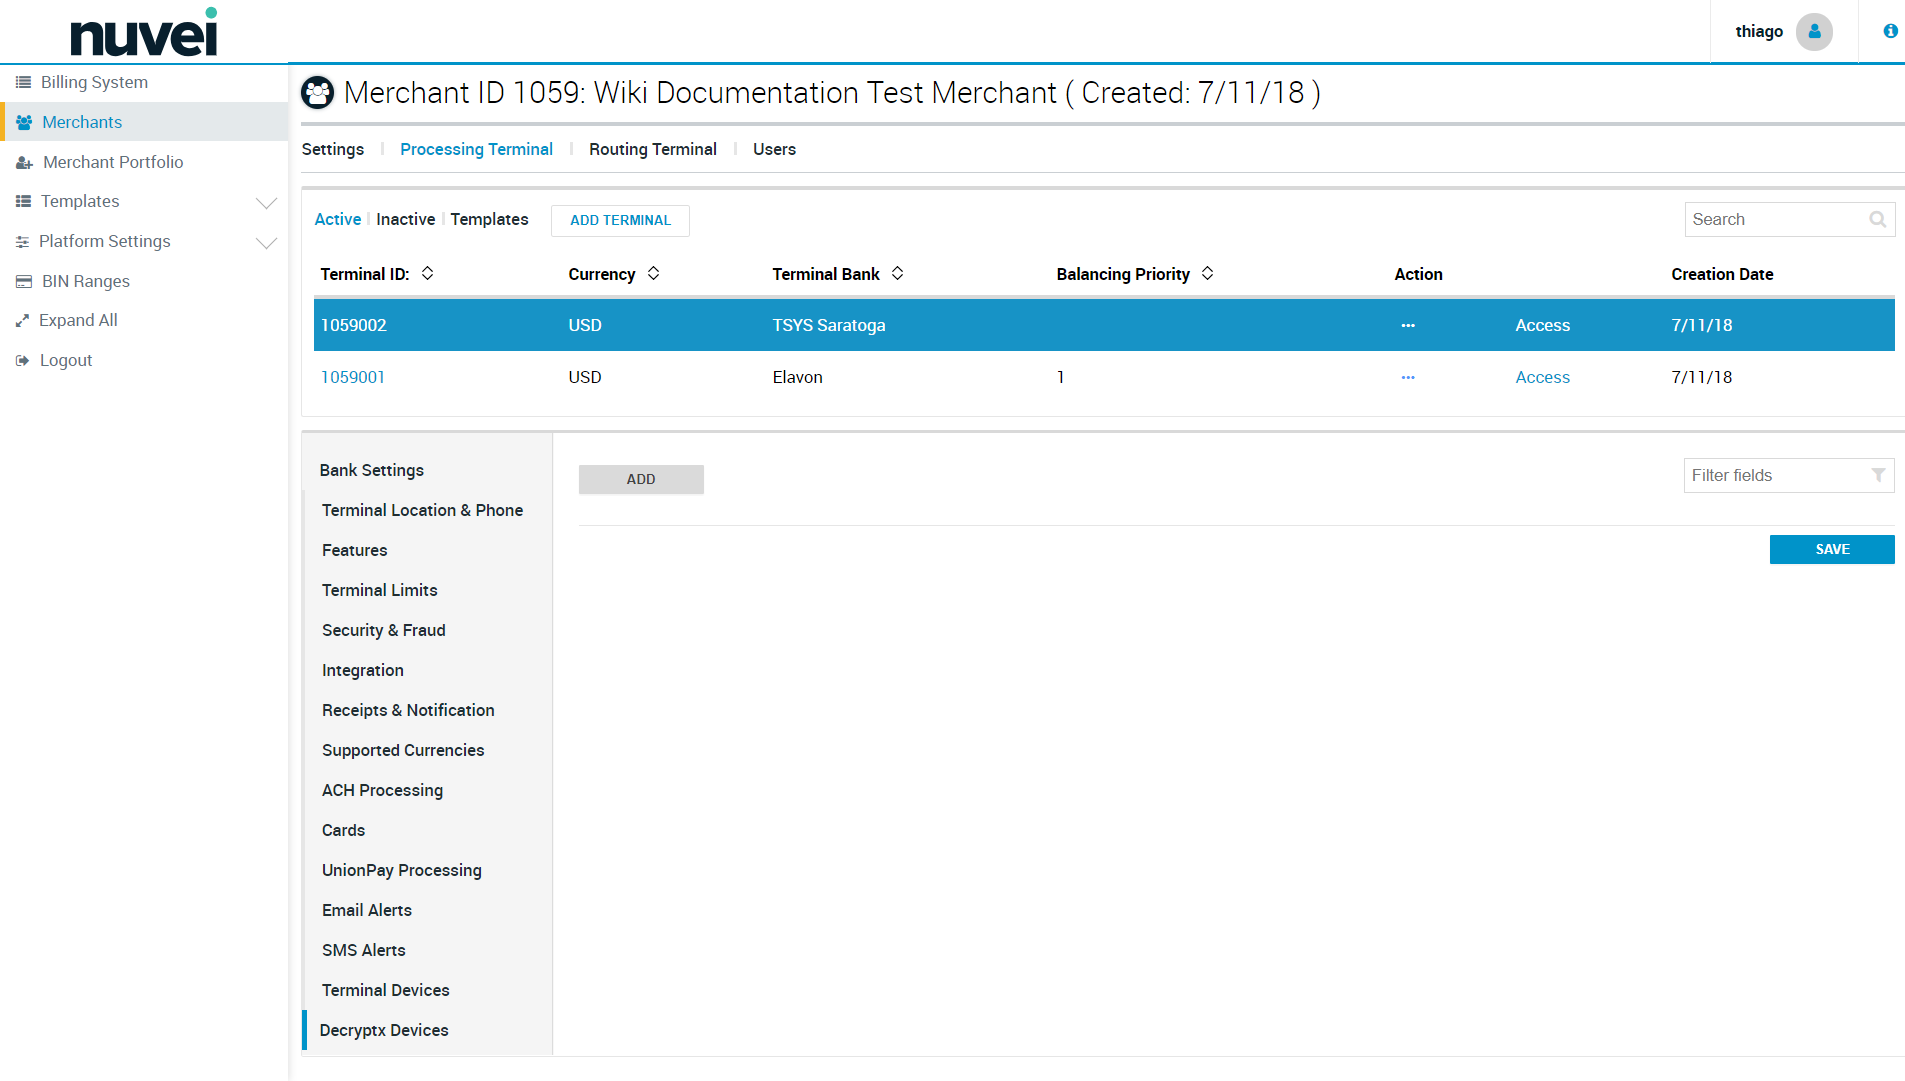The image size is (1905, 1081).
Task: Switch to the Routing Terminal tab
Action: pos(652,149)
